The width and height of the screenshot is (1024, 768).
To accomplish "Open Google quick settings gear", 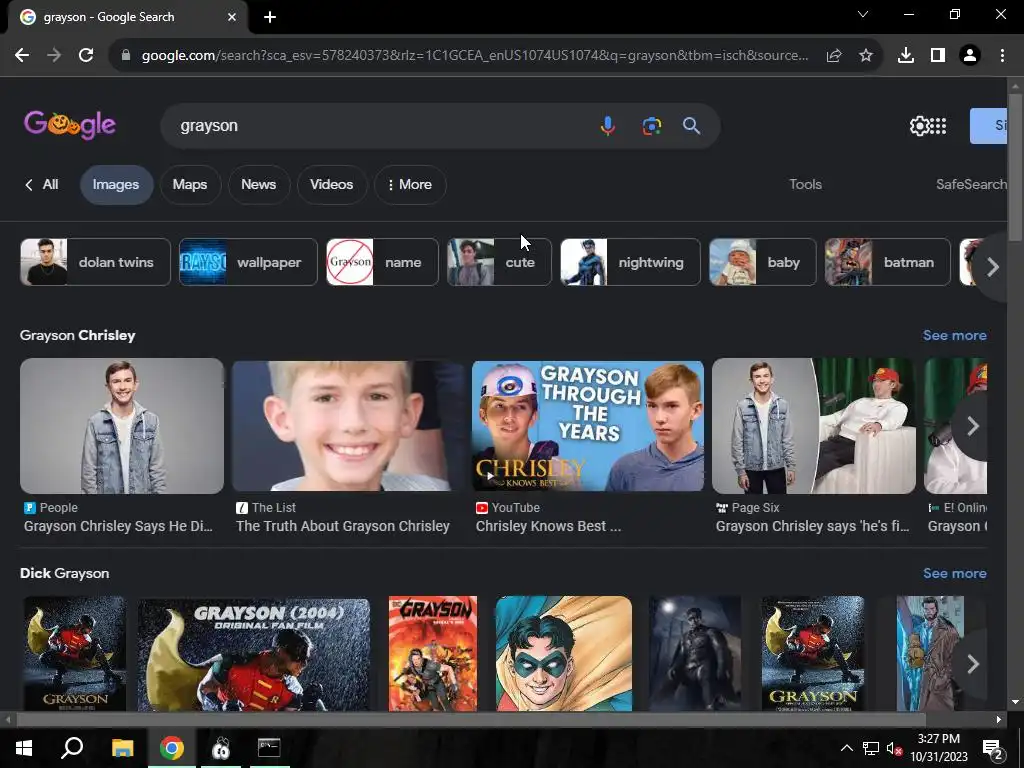I will pyautogui.click(x=919, y=125).
